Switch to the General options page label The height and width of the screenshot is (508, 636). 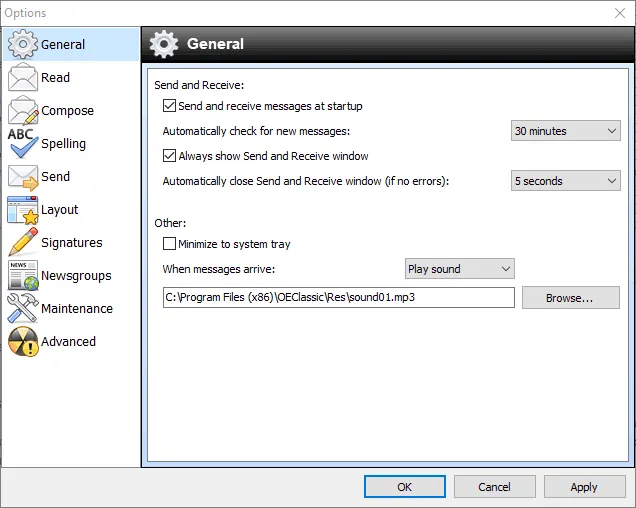[63, 45]
